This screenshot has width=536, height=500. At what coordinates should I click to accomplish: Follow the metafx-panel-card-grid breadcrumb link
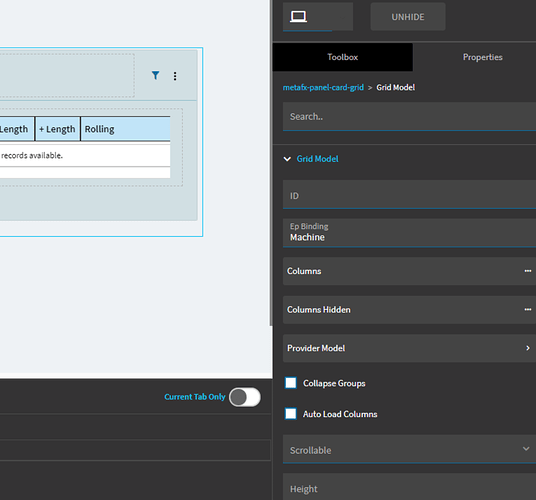tap(323, 87)
